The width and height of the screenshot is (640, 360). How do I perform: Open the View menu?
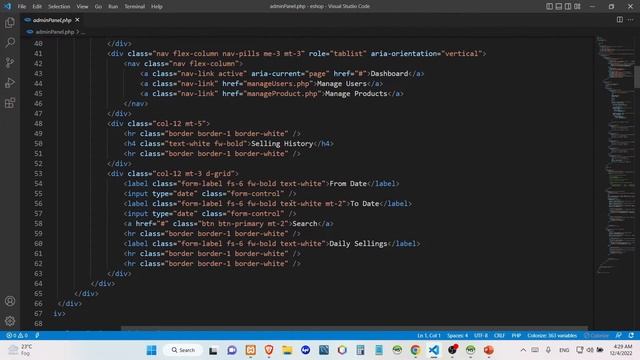point(82,6)
